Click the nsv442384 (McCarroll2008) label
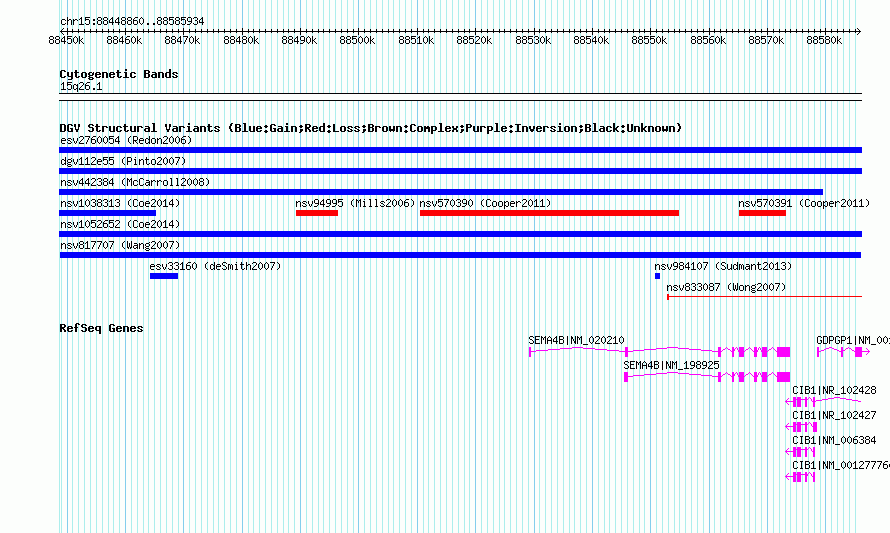 pyautogui.click(x=135, y=182)
